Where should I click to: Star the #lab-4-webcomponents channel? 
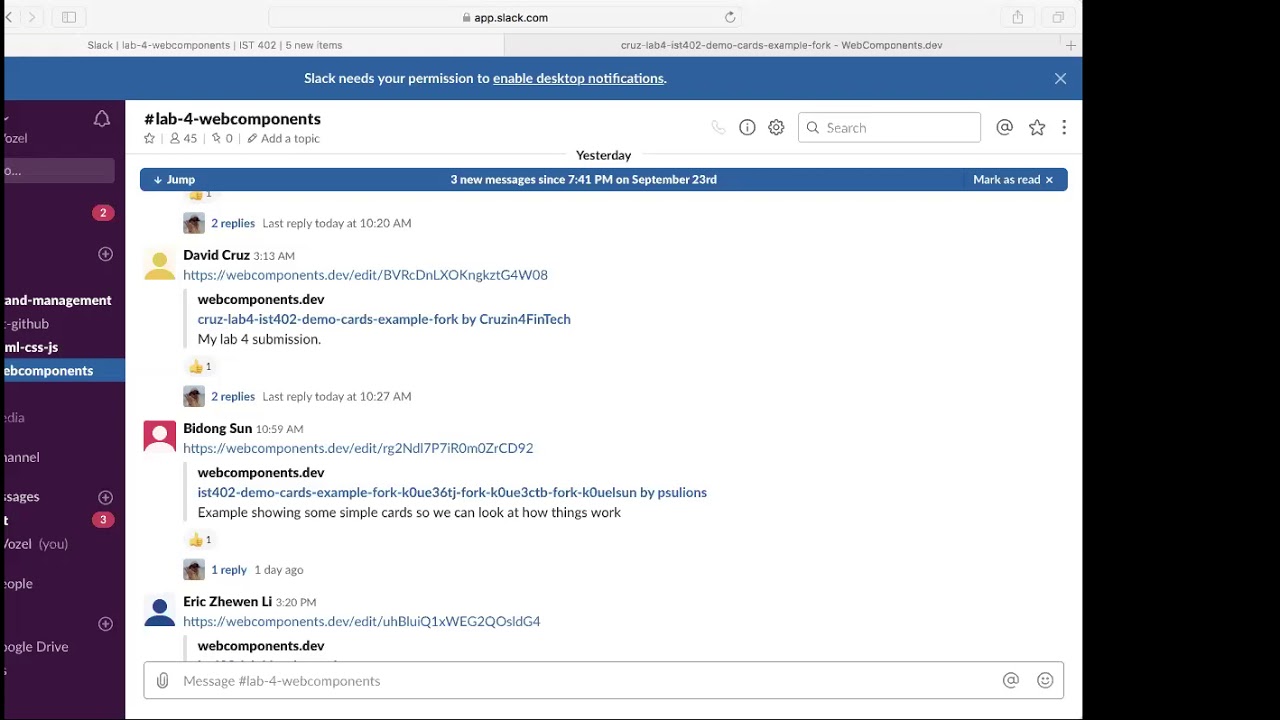click(x=150, y=139)
